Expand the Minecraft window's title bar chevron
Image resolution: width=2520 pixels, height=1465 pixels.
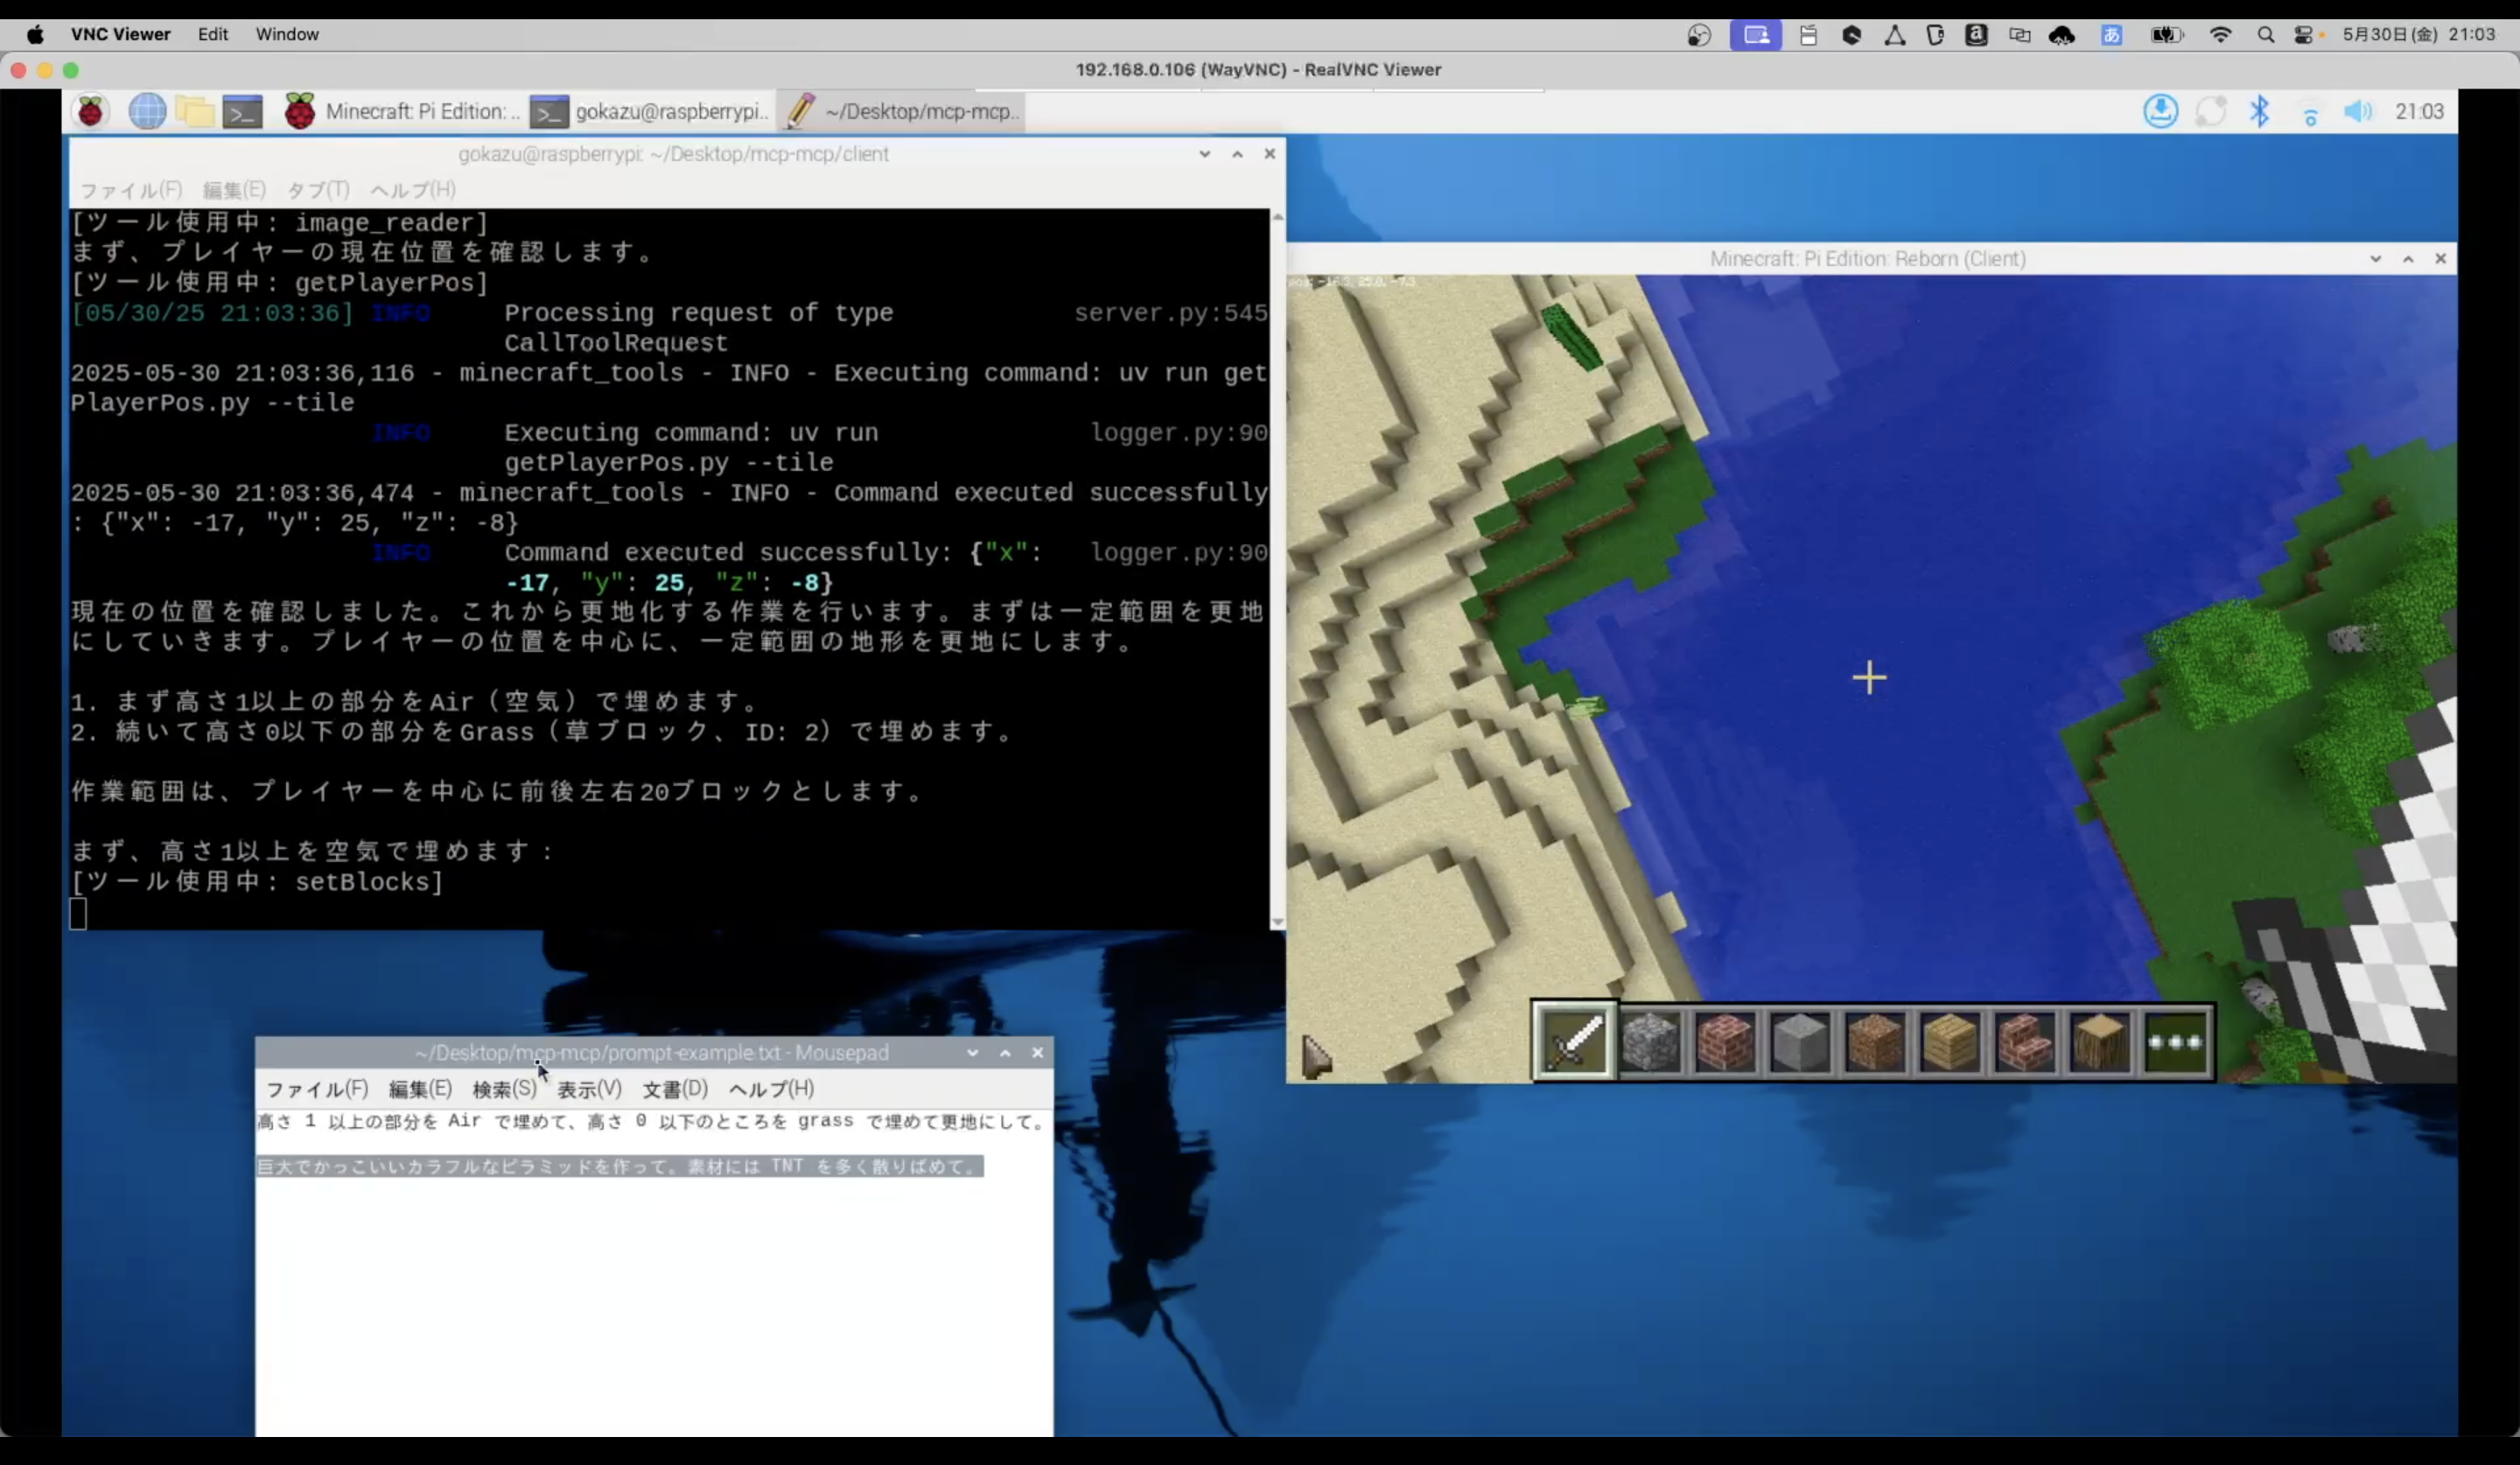click(x=2375, y=259)
